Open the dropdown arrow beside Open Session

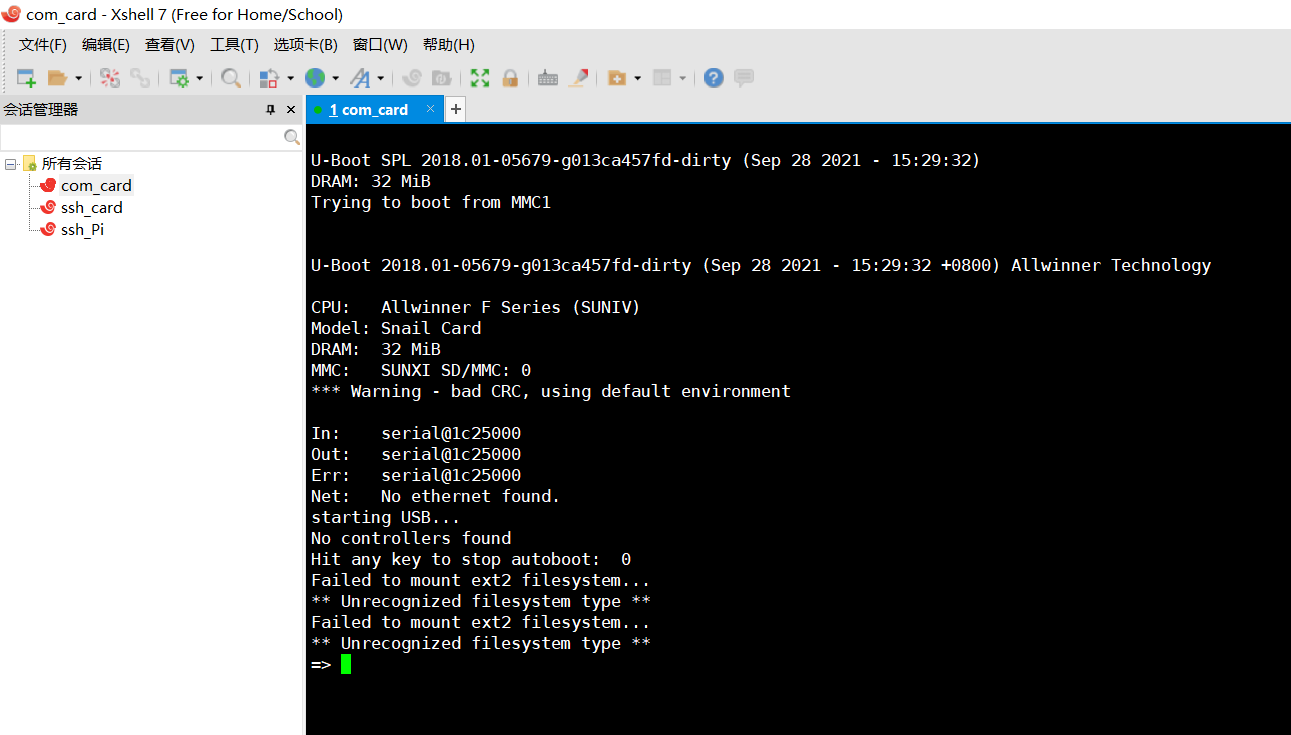point(78,78)
